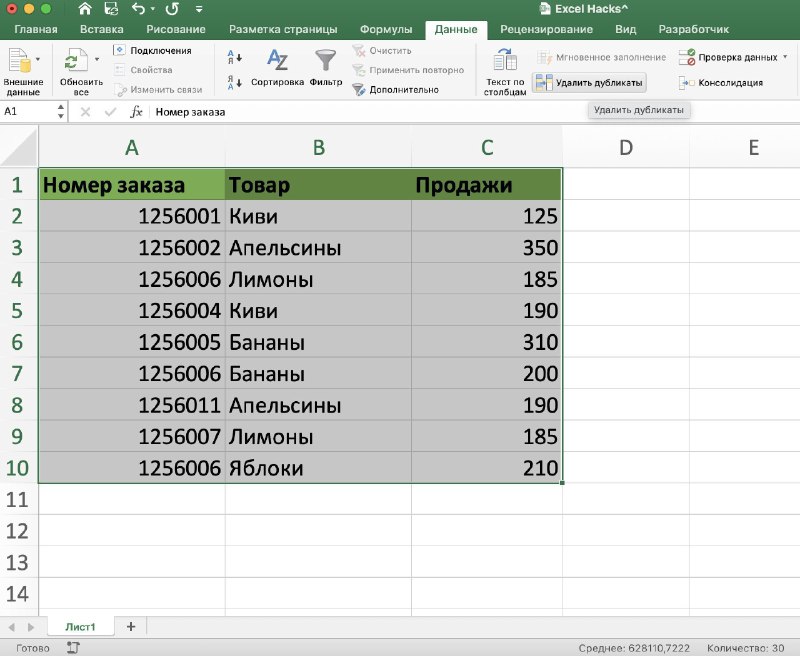Select column C header
Viewport: 800px width, 656px height.
point(487,147)
